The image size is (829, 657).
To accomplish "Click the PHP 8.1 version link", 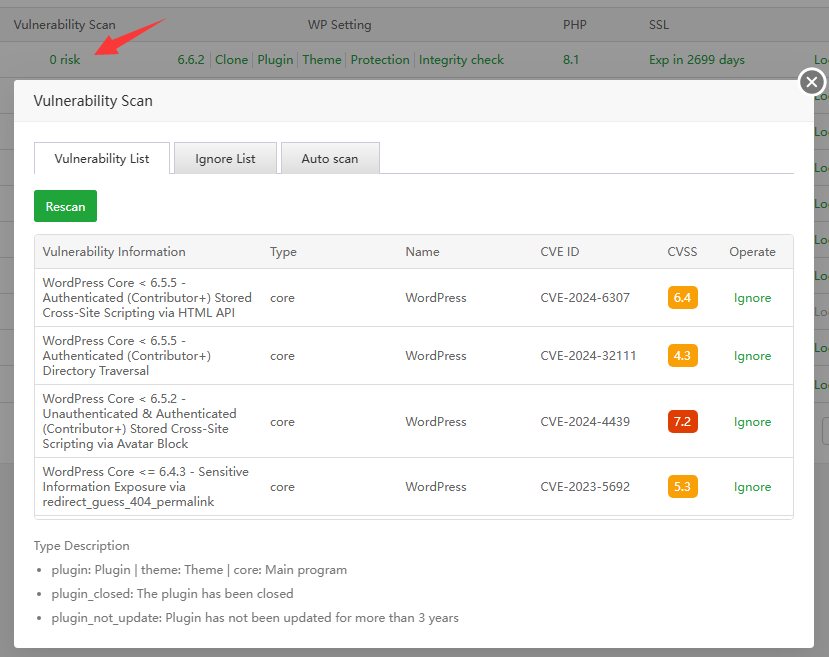I will pyautogui.click(x=571, y=60).
